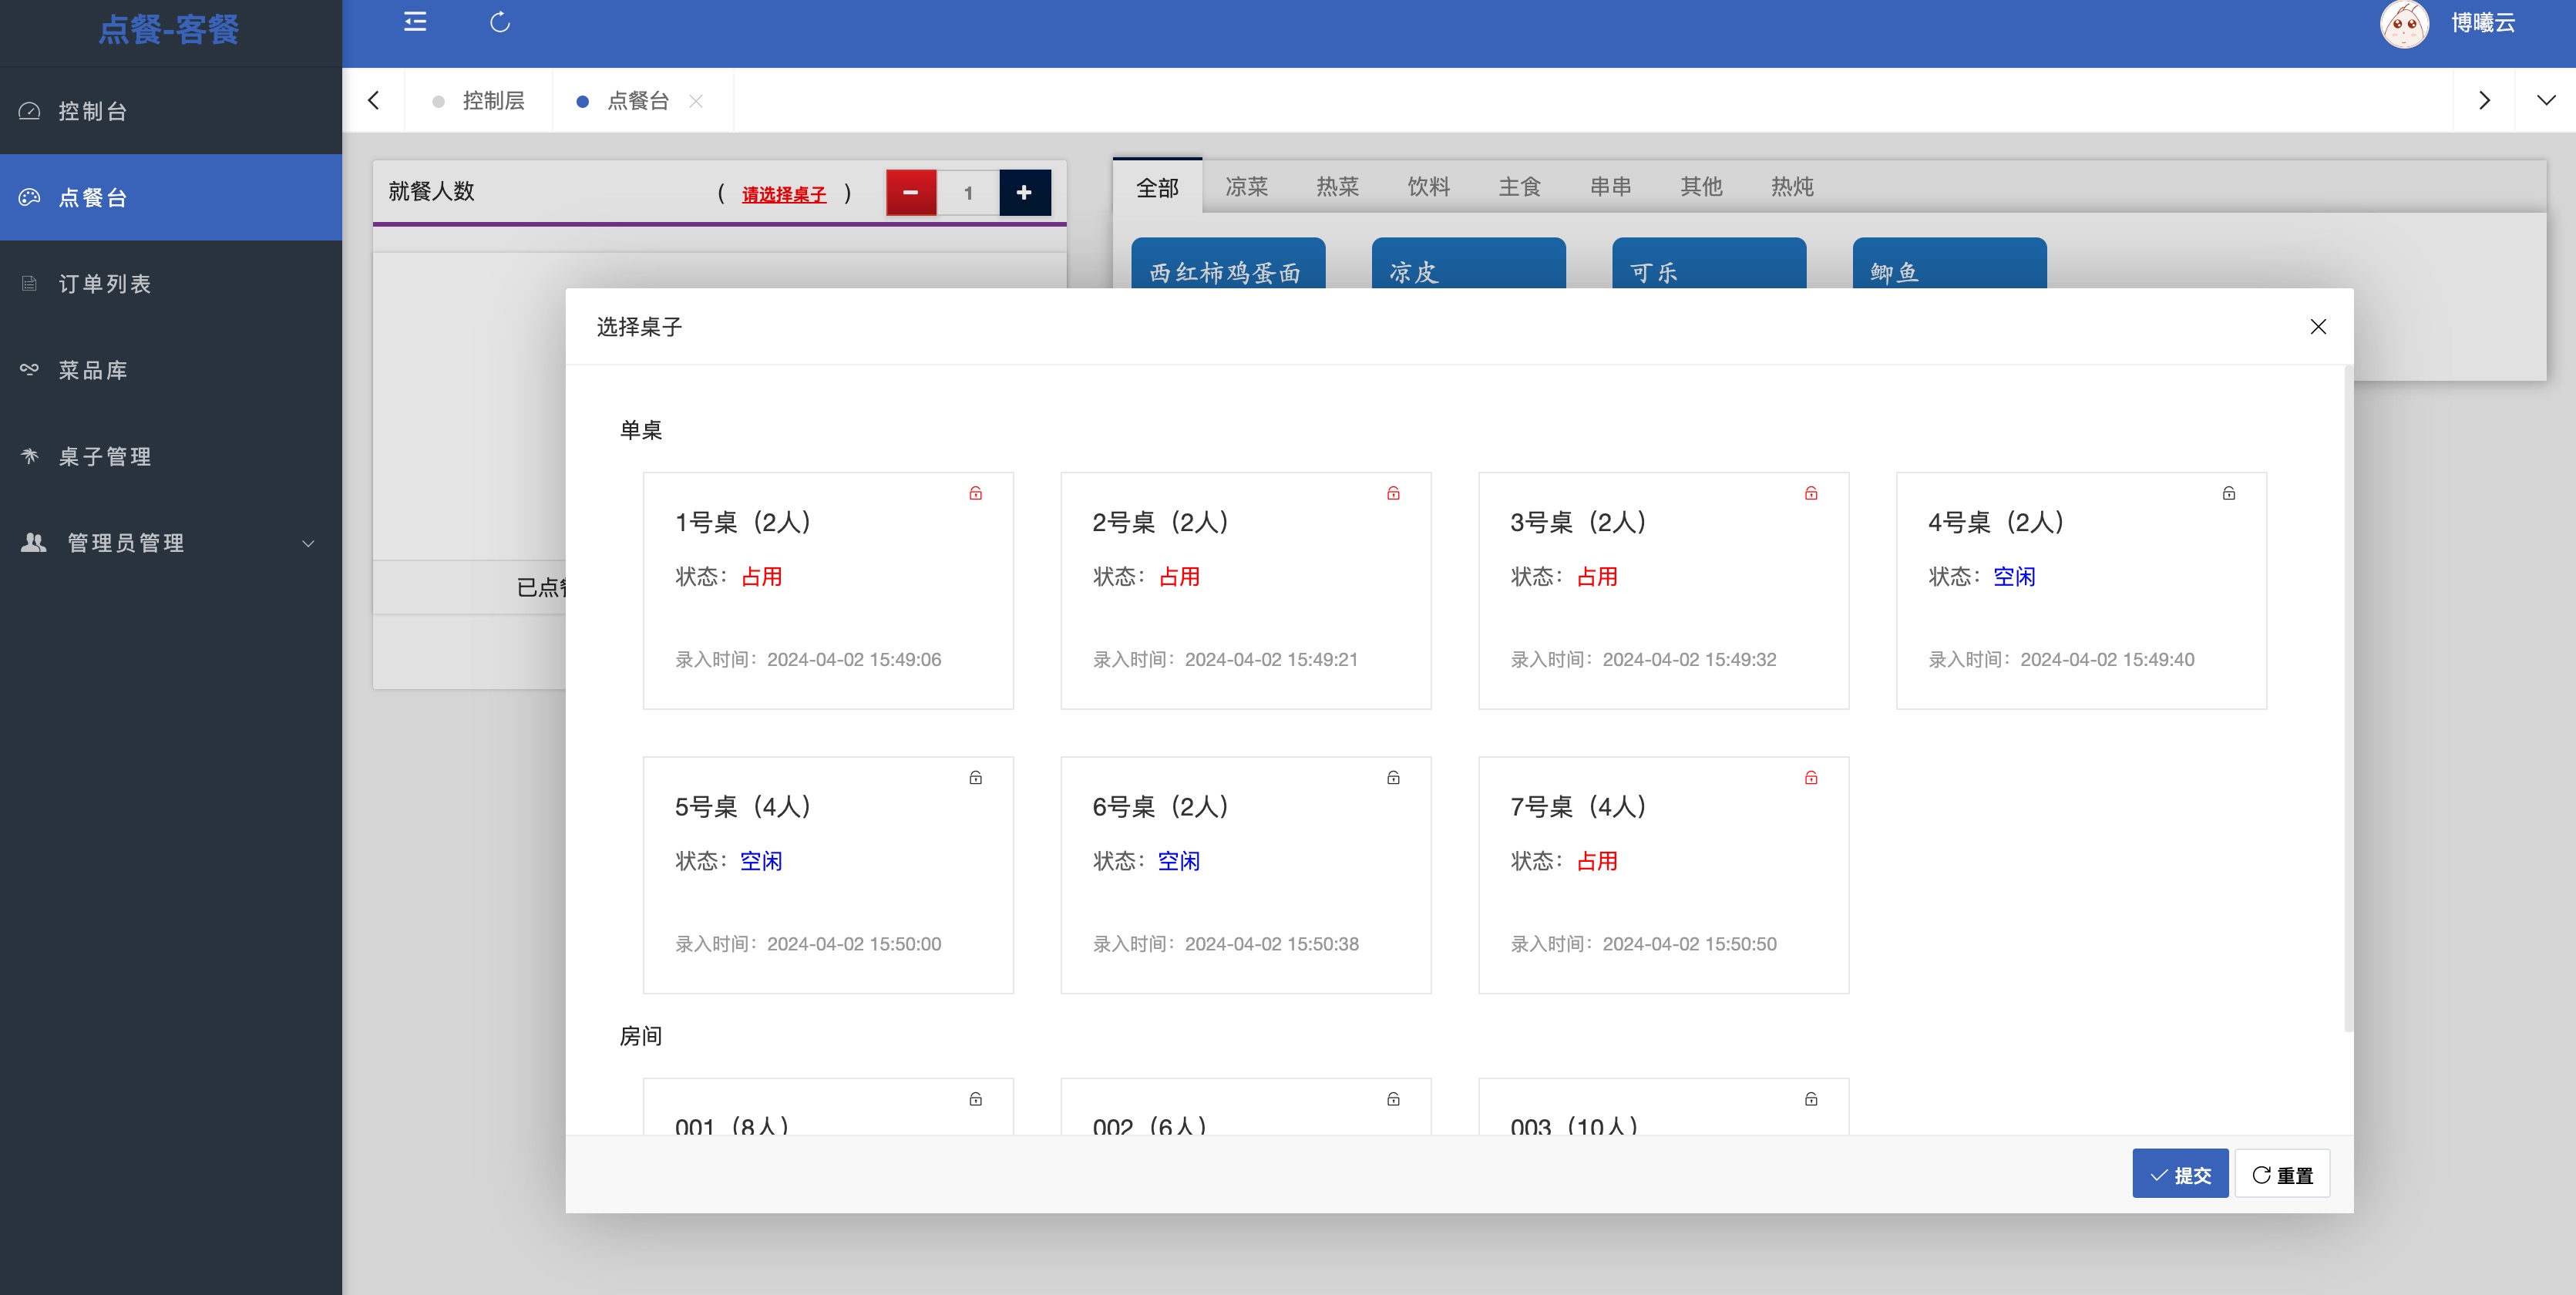This screenshot has width=2576, height=1295.
Task: Click lock icon on 1号桌 card
Action: (975, 493)
